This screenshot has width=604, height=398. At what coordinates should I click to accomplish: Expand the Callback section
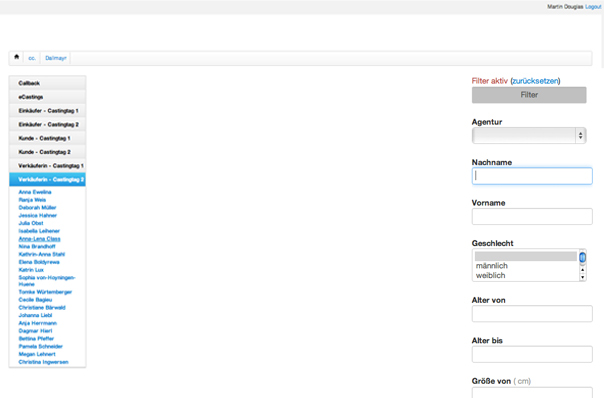pos(47,83)
